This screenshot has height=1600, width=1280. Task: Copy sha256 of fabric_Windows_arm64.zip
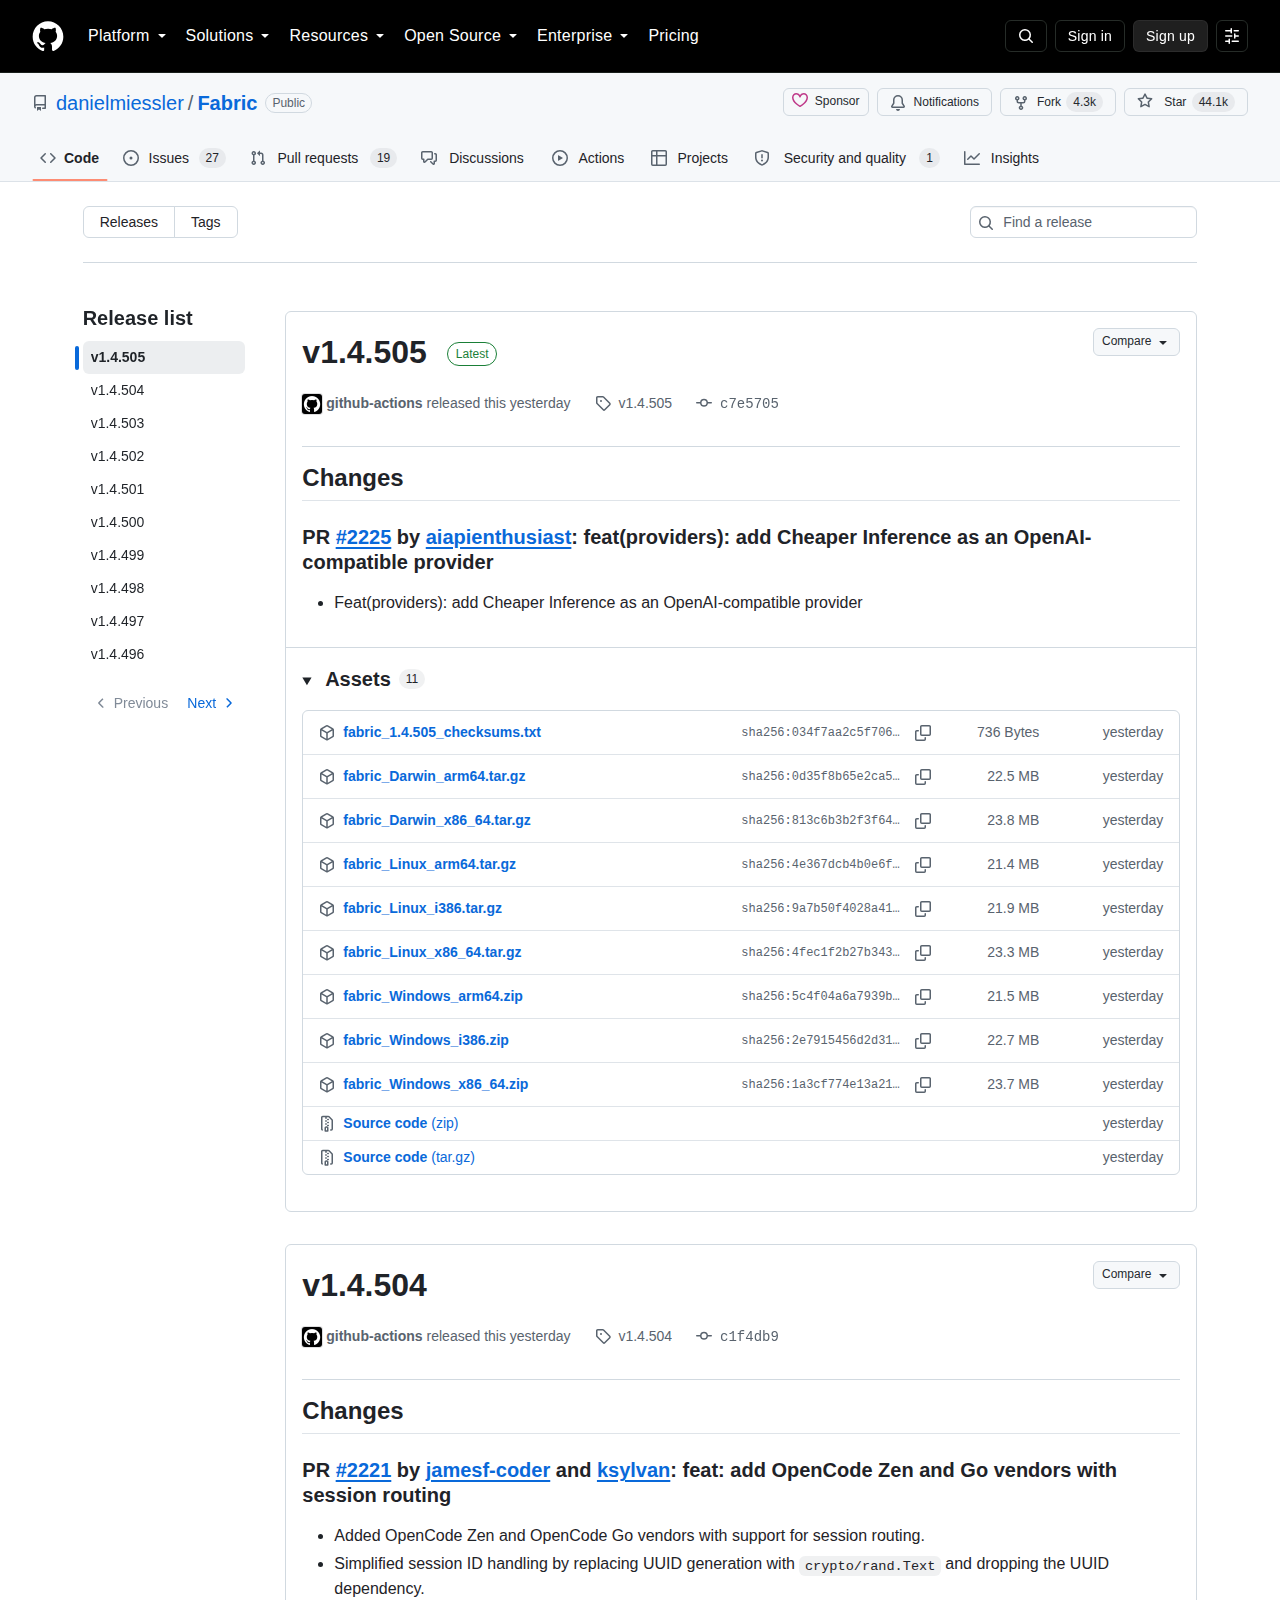(x=923, y=997)
